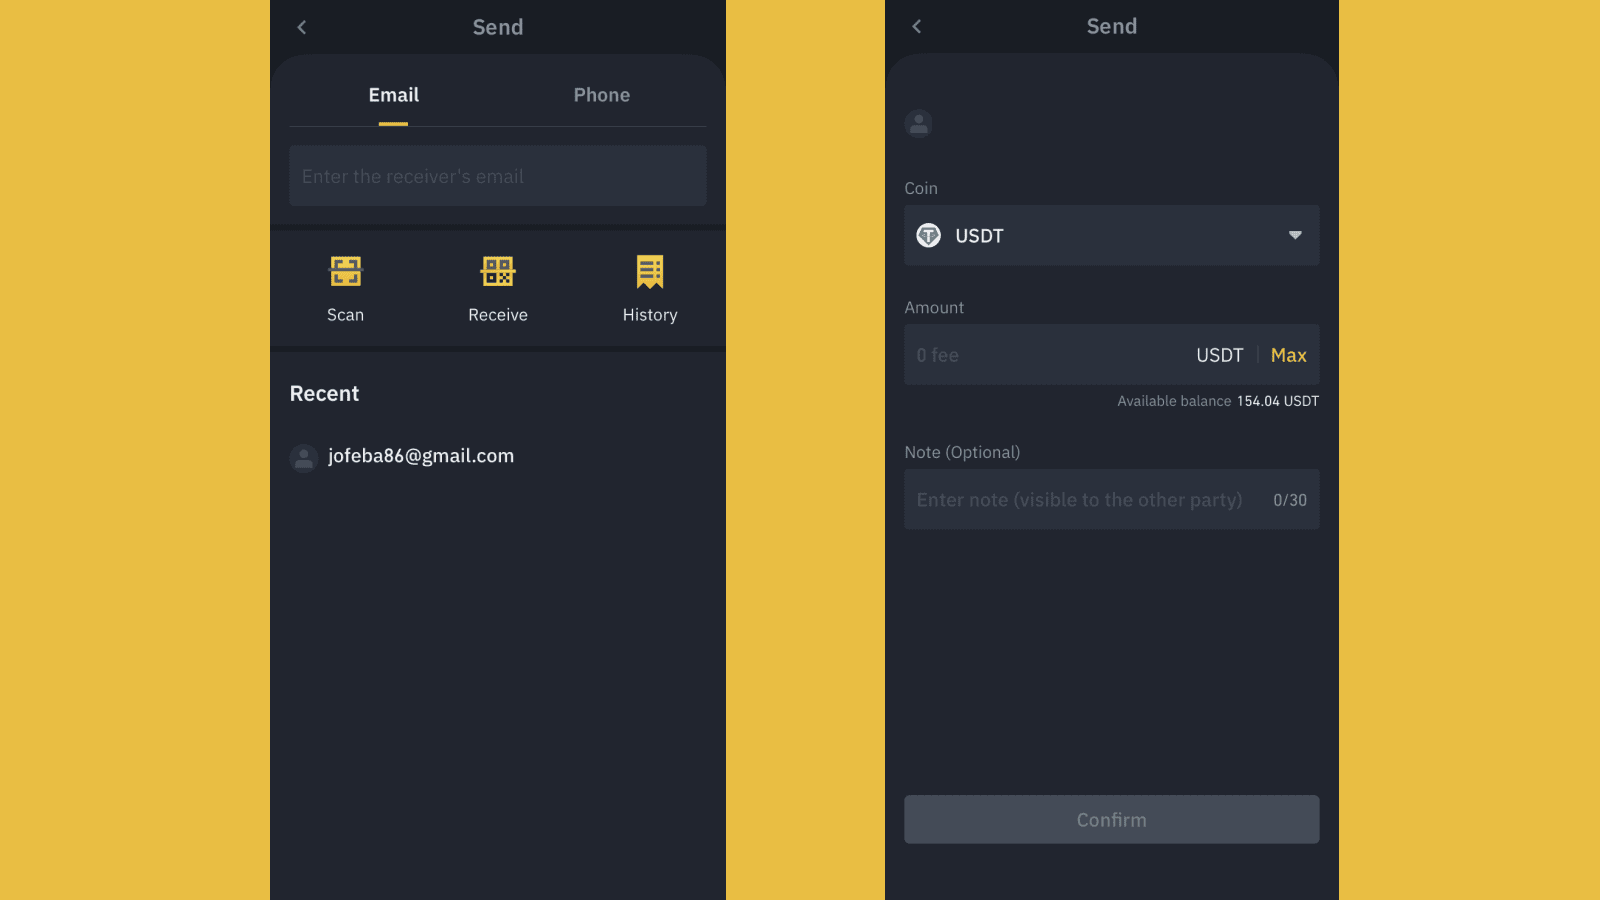Go back using the right Send screen arrow
This screenshot has height=900, width=1600.
(x=917, y=26)
